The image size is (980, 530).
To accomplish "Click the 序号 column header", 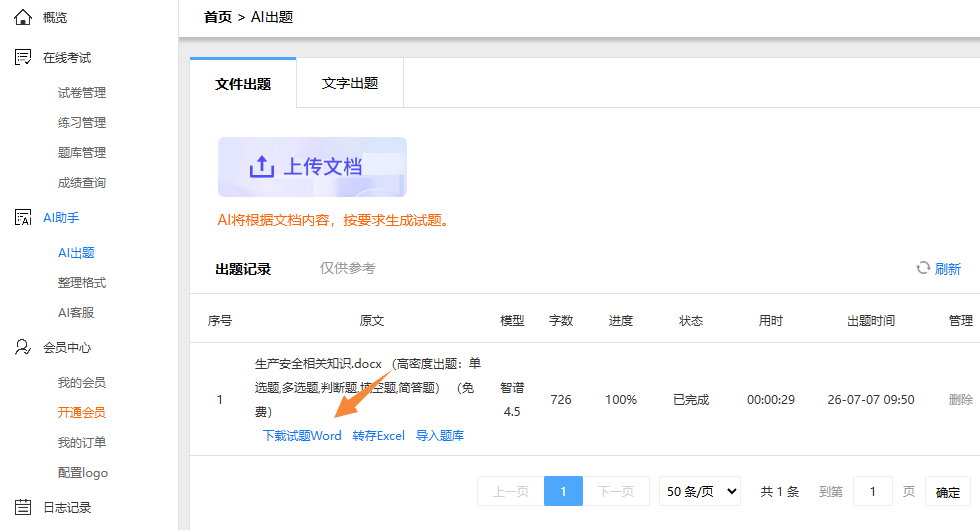I will click(x=219, y=321).
